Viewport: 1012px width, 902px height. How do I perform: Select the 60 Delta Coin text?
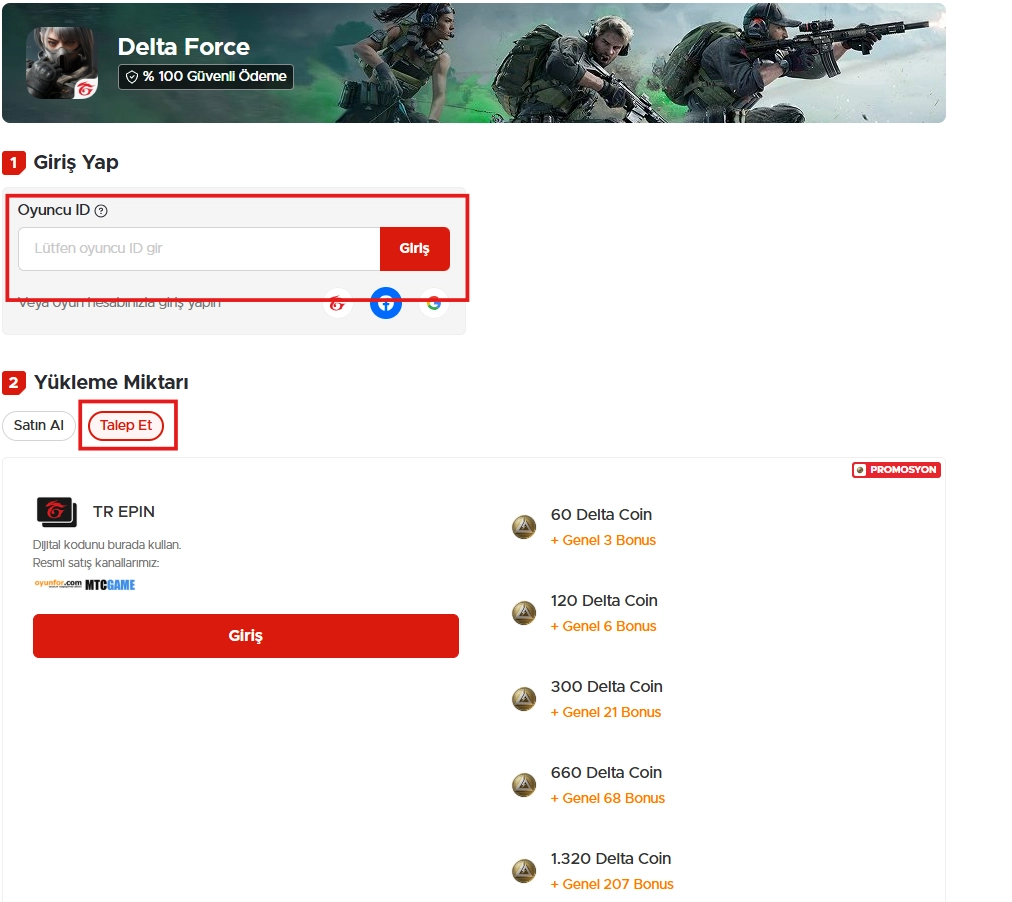(601, 514)
